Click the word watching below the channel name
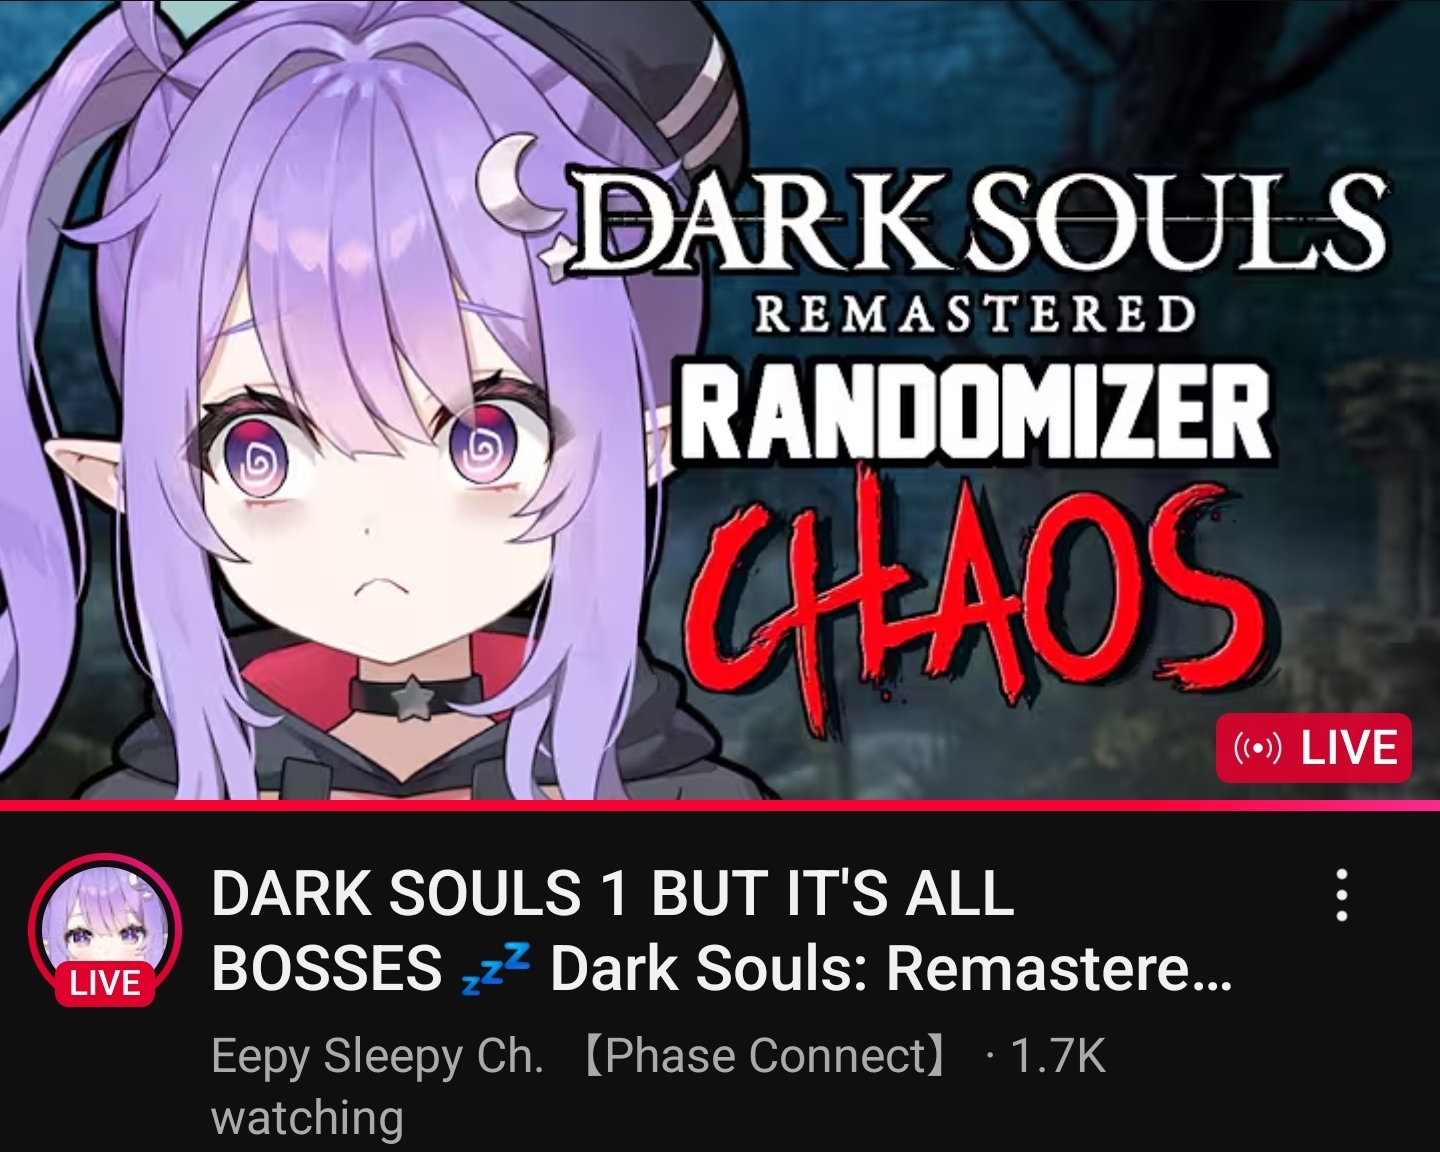 pos(307,1118)
